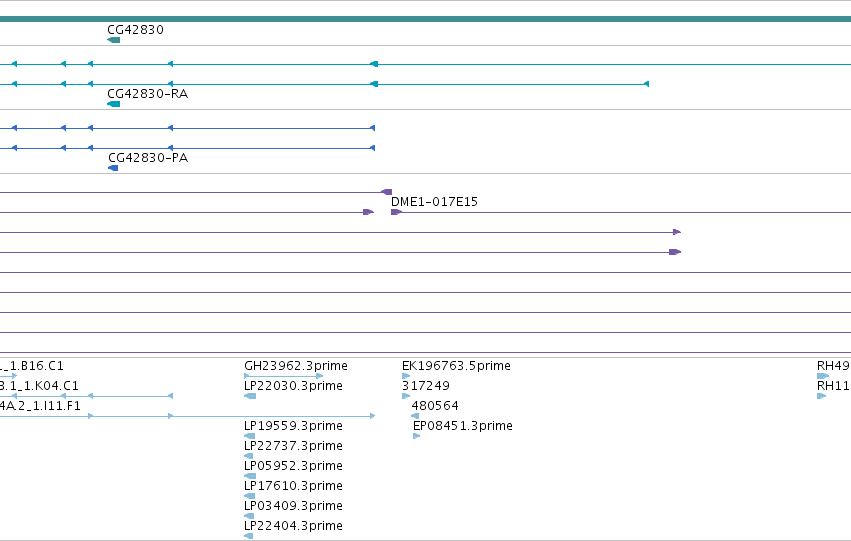851x541 pixels.
Task: Select LP05952.3prime EST label
Action: tap(294, 466)
